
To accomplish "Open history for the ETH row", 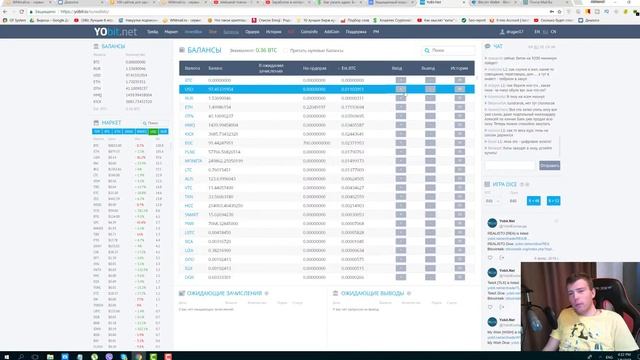I will pyautogui.click(x=460, y=107).
